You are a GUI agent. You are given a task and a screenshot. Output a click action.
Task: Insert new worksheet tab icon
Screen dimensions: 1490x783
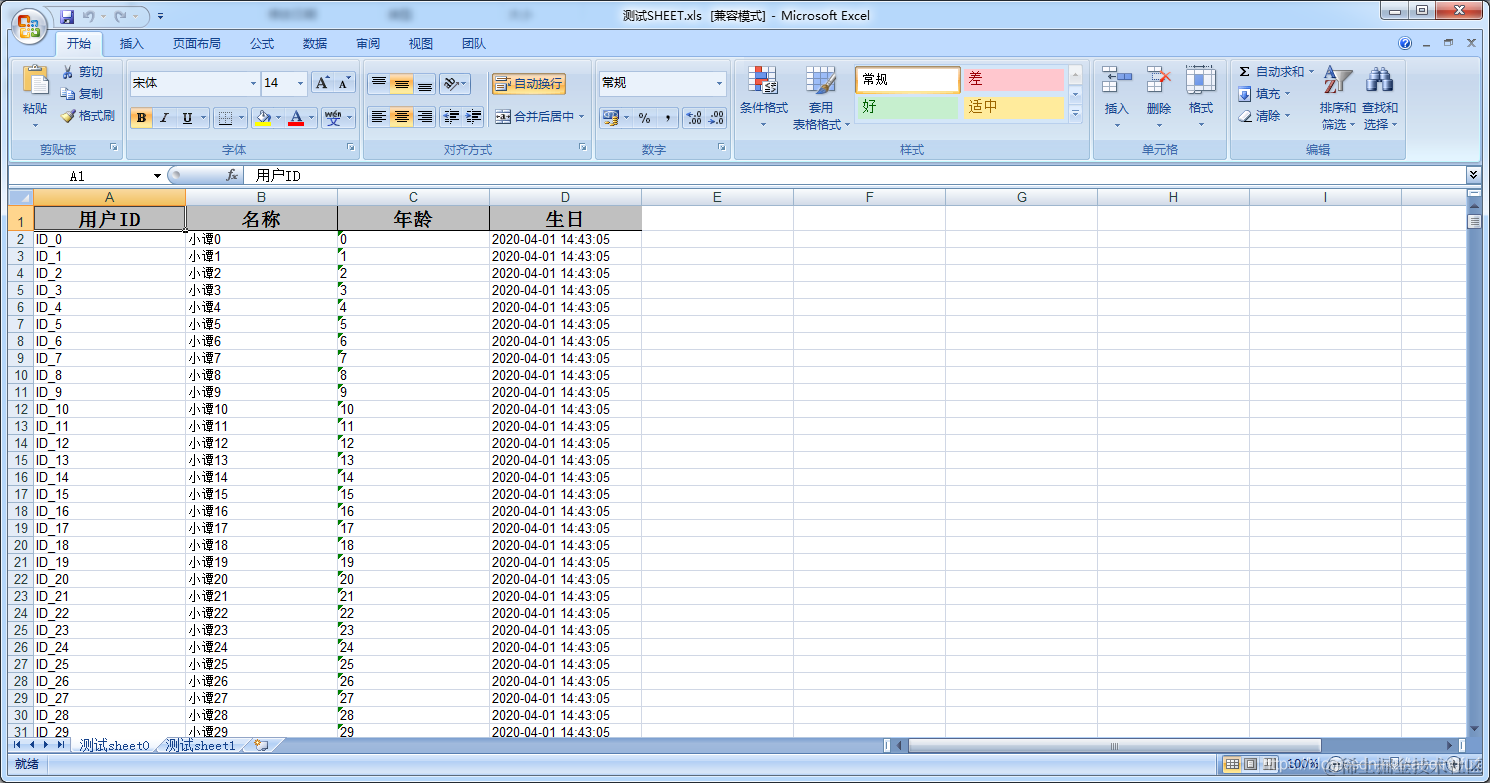261,745
